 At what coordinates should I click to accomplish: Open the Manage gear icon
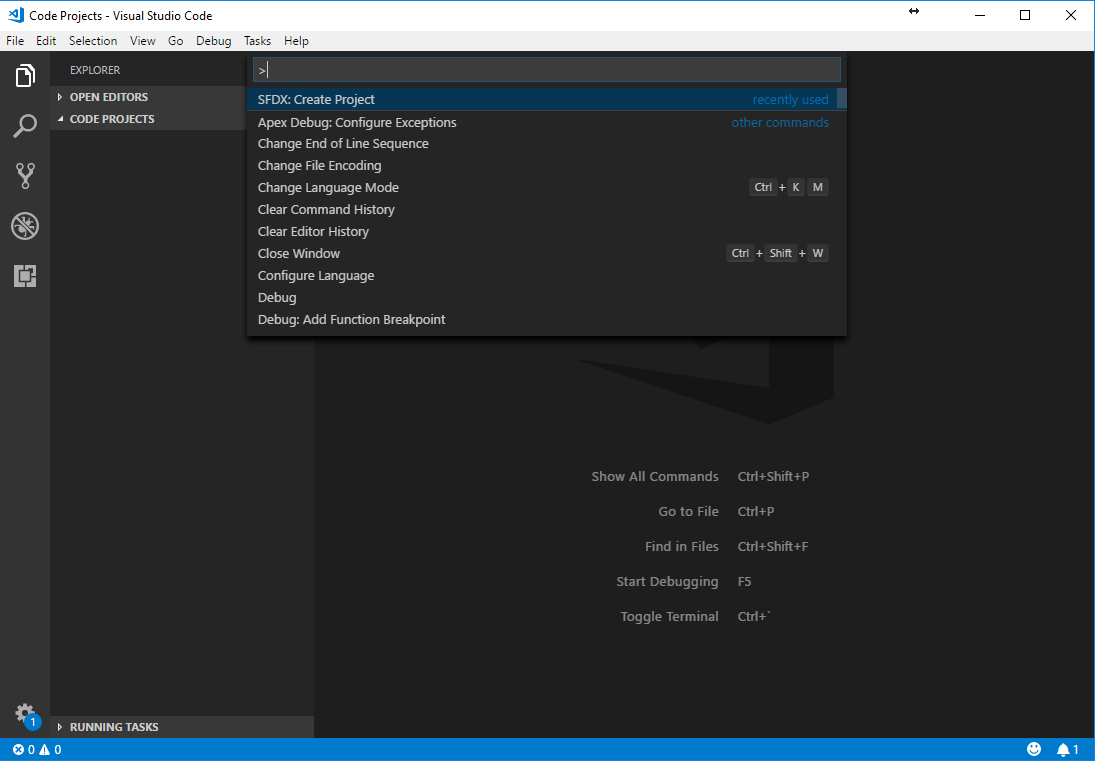coord(25,714)
